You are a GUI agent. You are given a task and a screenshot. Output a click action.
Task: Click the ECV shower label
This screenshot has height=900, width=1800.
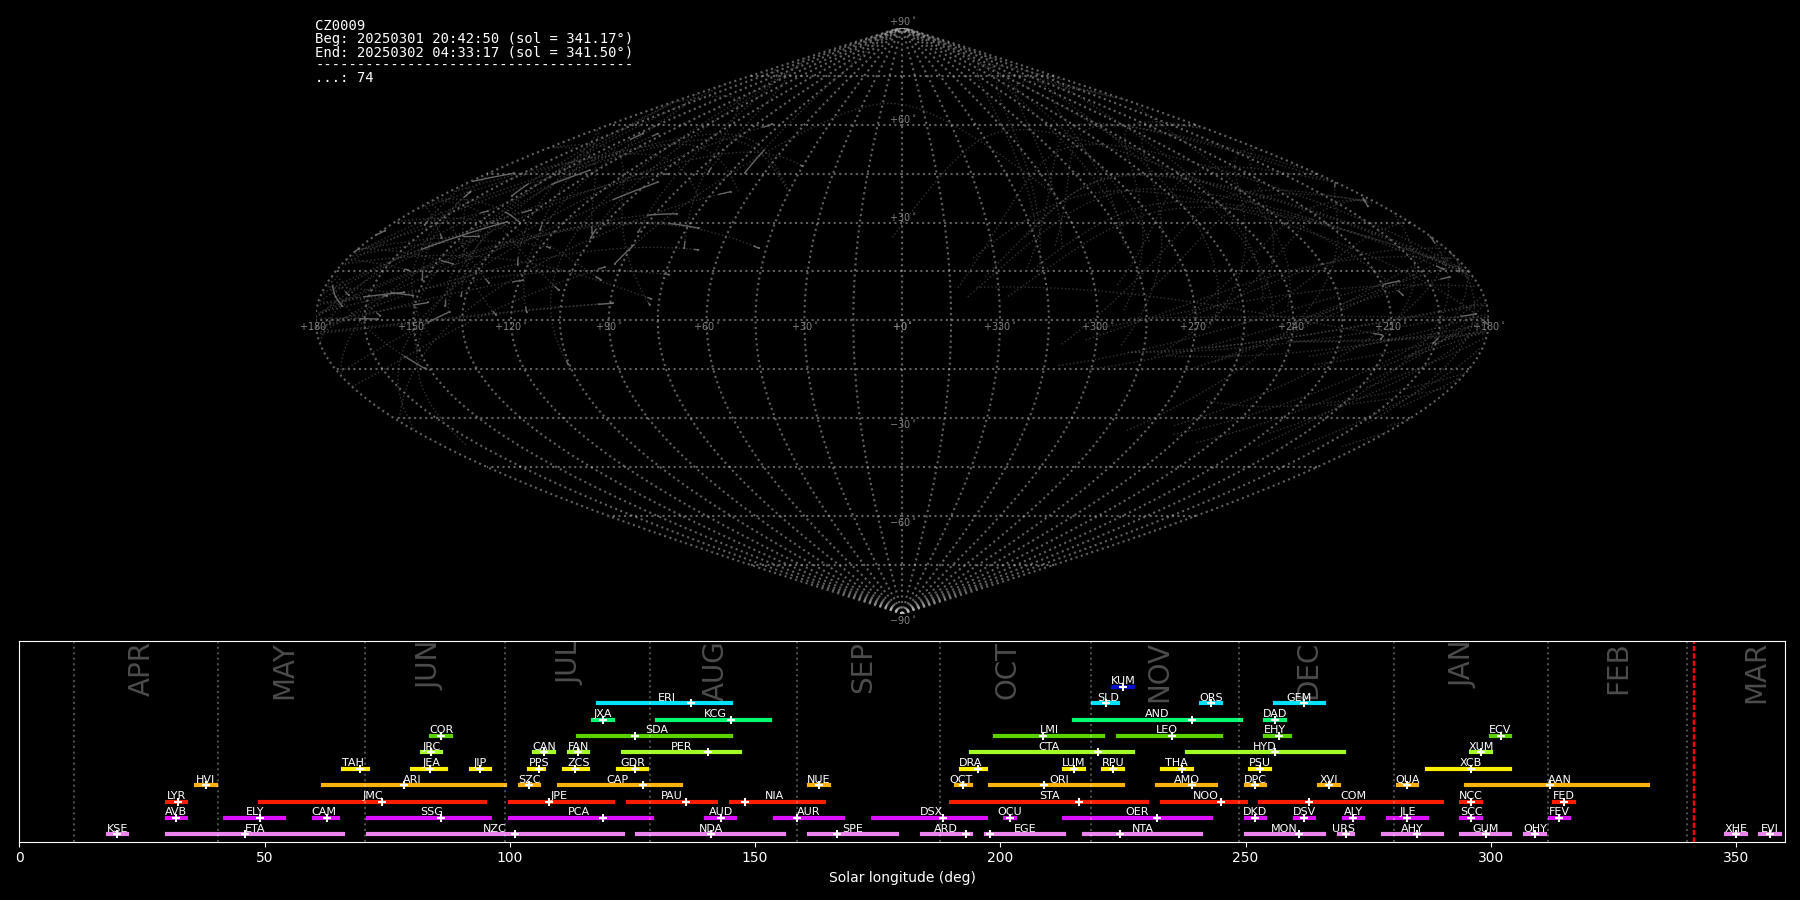tap(1500, 730)
